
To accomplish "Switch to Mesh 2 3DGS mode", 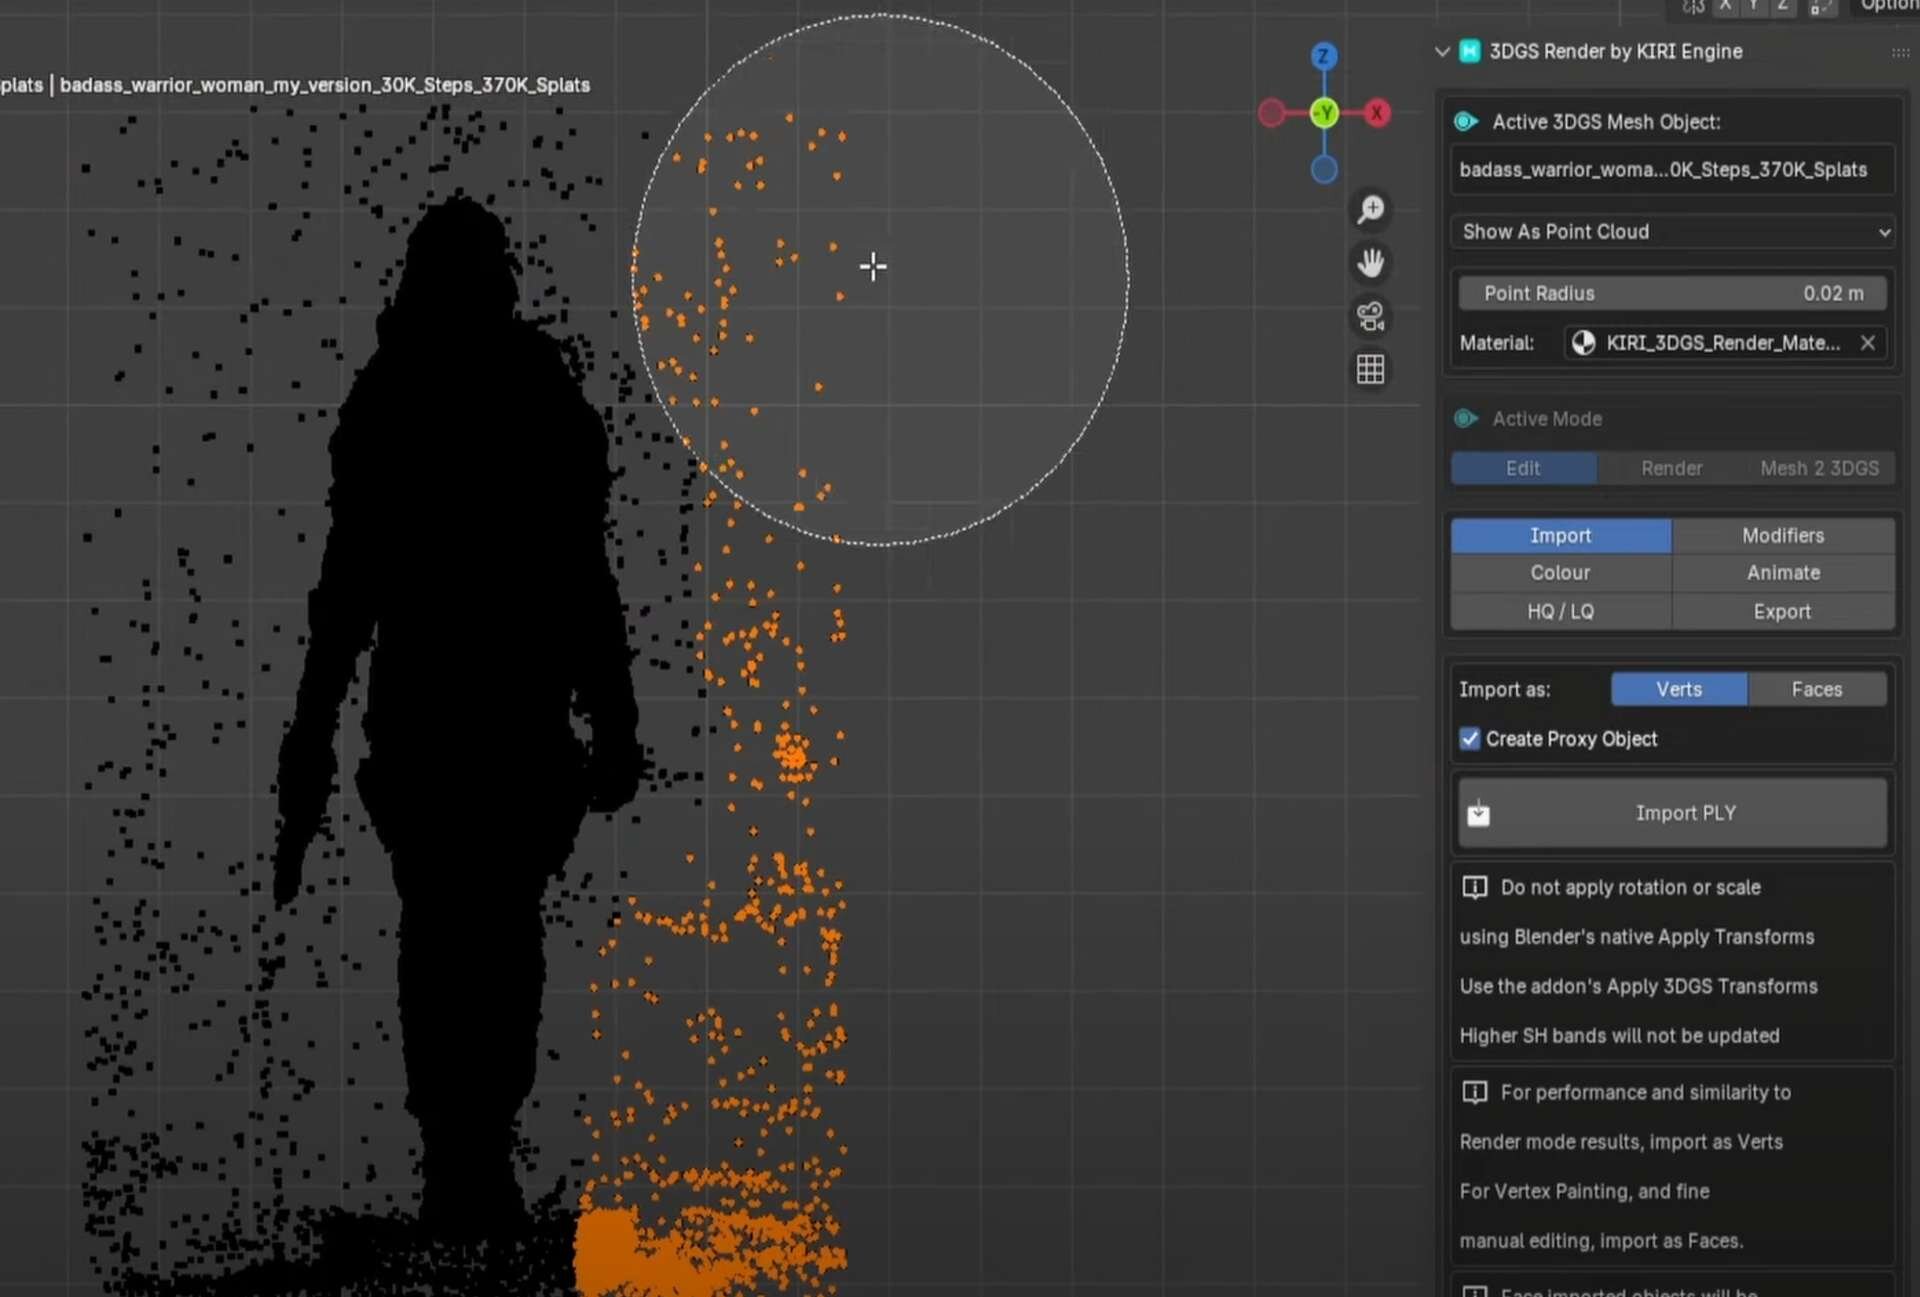I will coord(1818,468).
